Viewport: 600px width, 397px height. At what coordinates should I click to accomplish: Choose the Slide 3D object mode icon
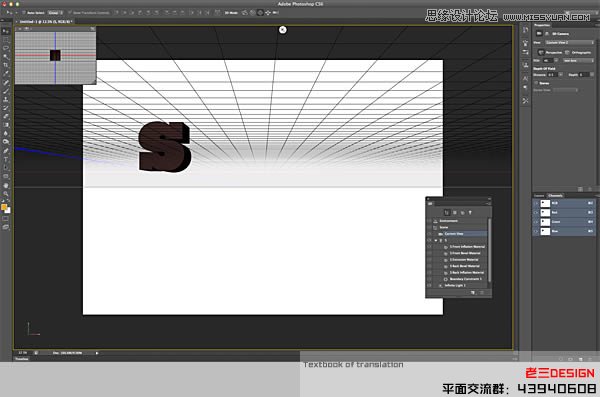pyautogui.click(x=268, y=13)
